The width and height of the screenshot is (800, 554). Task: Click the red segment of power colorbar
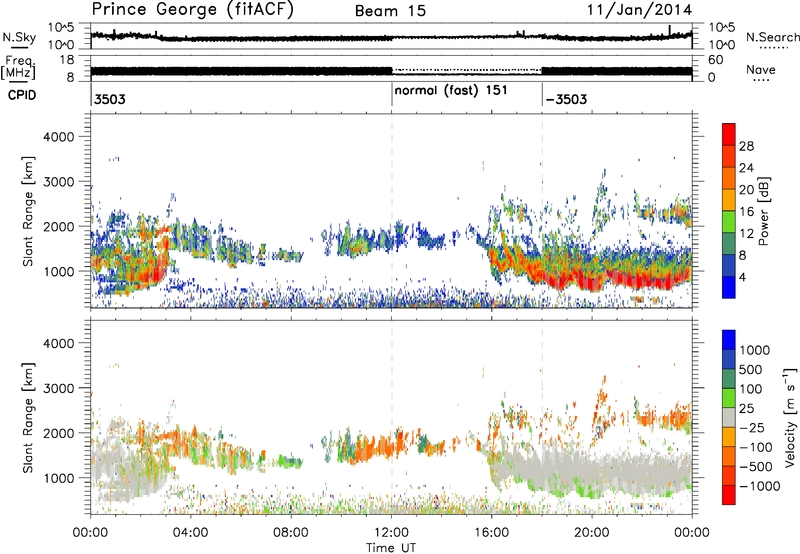point(729,135)
